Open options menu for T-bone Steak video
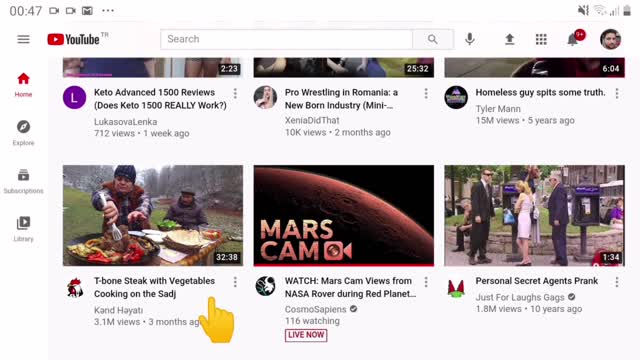Image resolution: width=640 pixels, height=360 pixels. point(235,282)
